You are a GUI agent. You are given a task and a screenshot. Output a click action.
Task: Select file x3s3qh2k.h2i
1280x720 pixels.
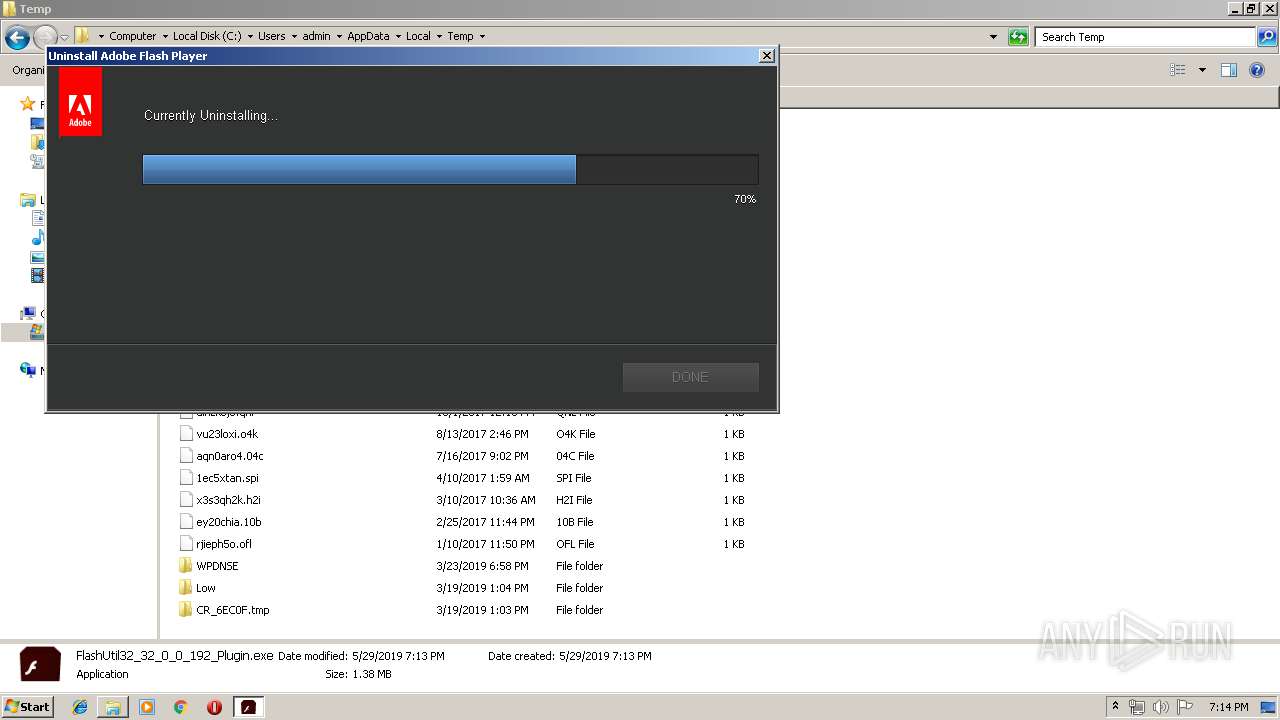(229, 500)
